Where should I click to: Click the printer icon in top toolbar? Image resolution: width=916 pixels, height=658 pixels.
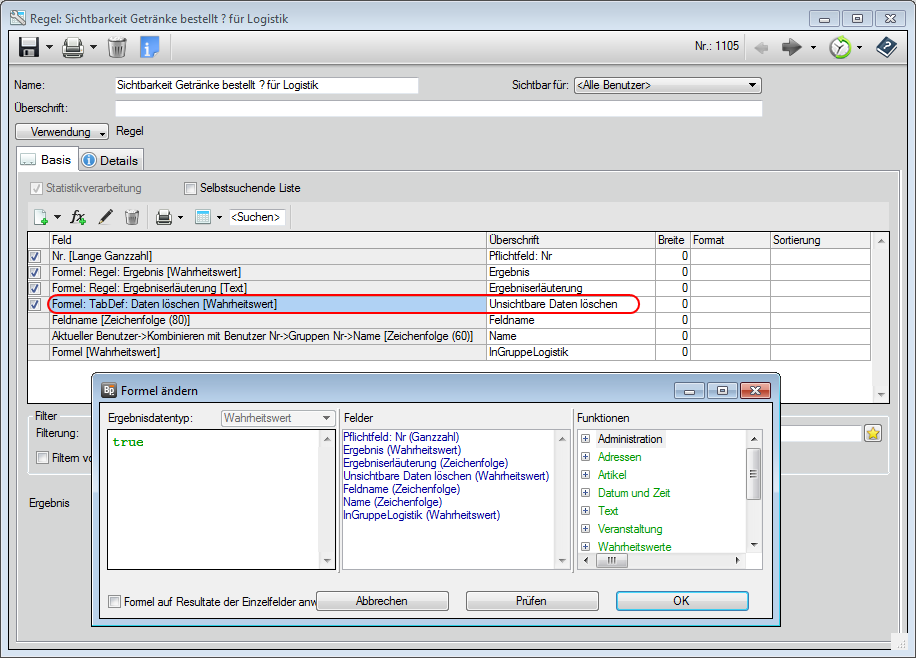[72, 47]
